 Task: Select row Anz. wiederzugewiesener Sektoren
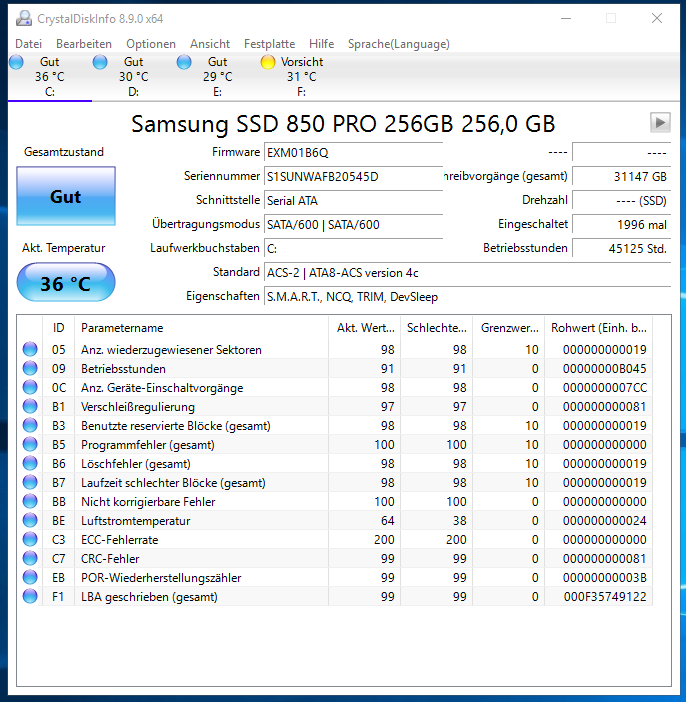click(x=334, y=349)
